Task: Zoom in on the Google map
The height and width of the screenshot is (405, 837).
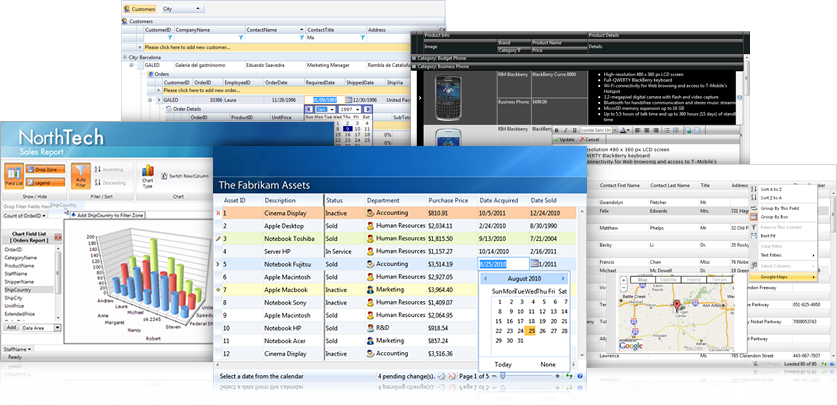Action: (624, 280)
